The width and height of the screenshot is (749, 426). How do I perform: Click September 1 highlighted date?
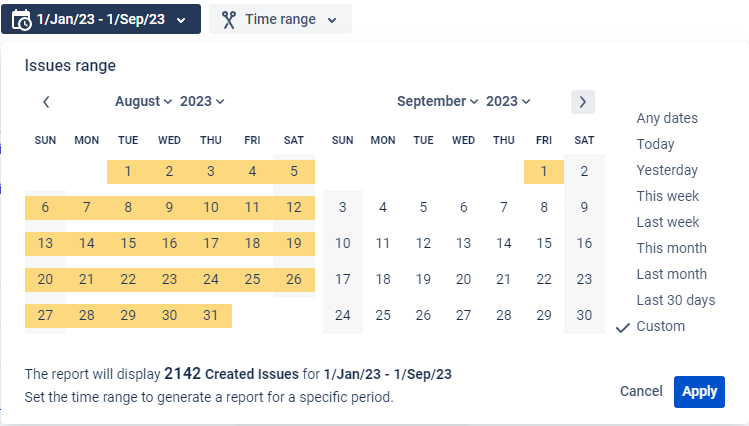pyautogui.click(x=544, y=171)
